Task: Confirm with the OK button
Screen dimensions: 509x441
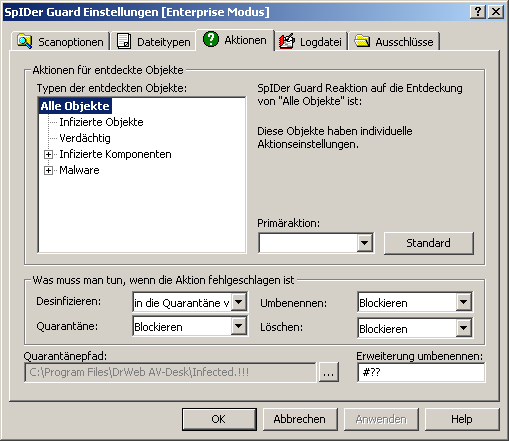Action: [219, 419]
